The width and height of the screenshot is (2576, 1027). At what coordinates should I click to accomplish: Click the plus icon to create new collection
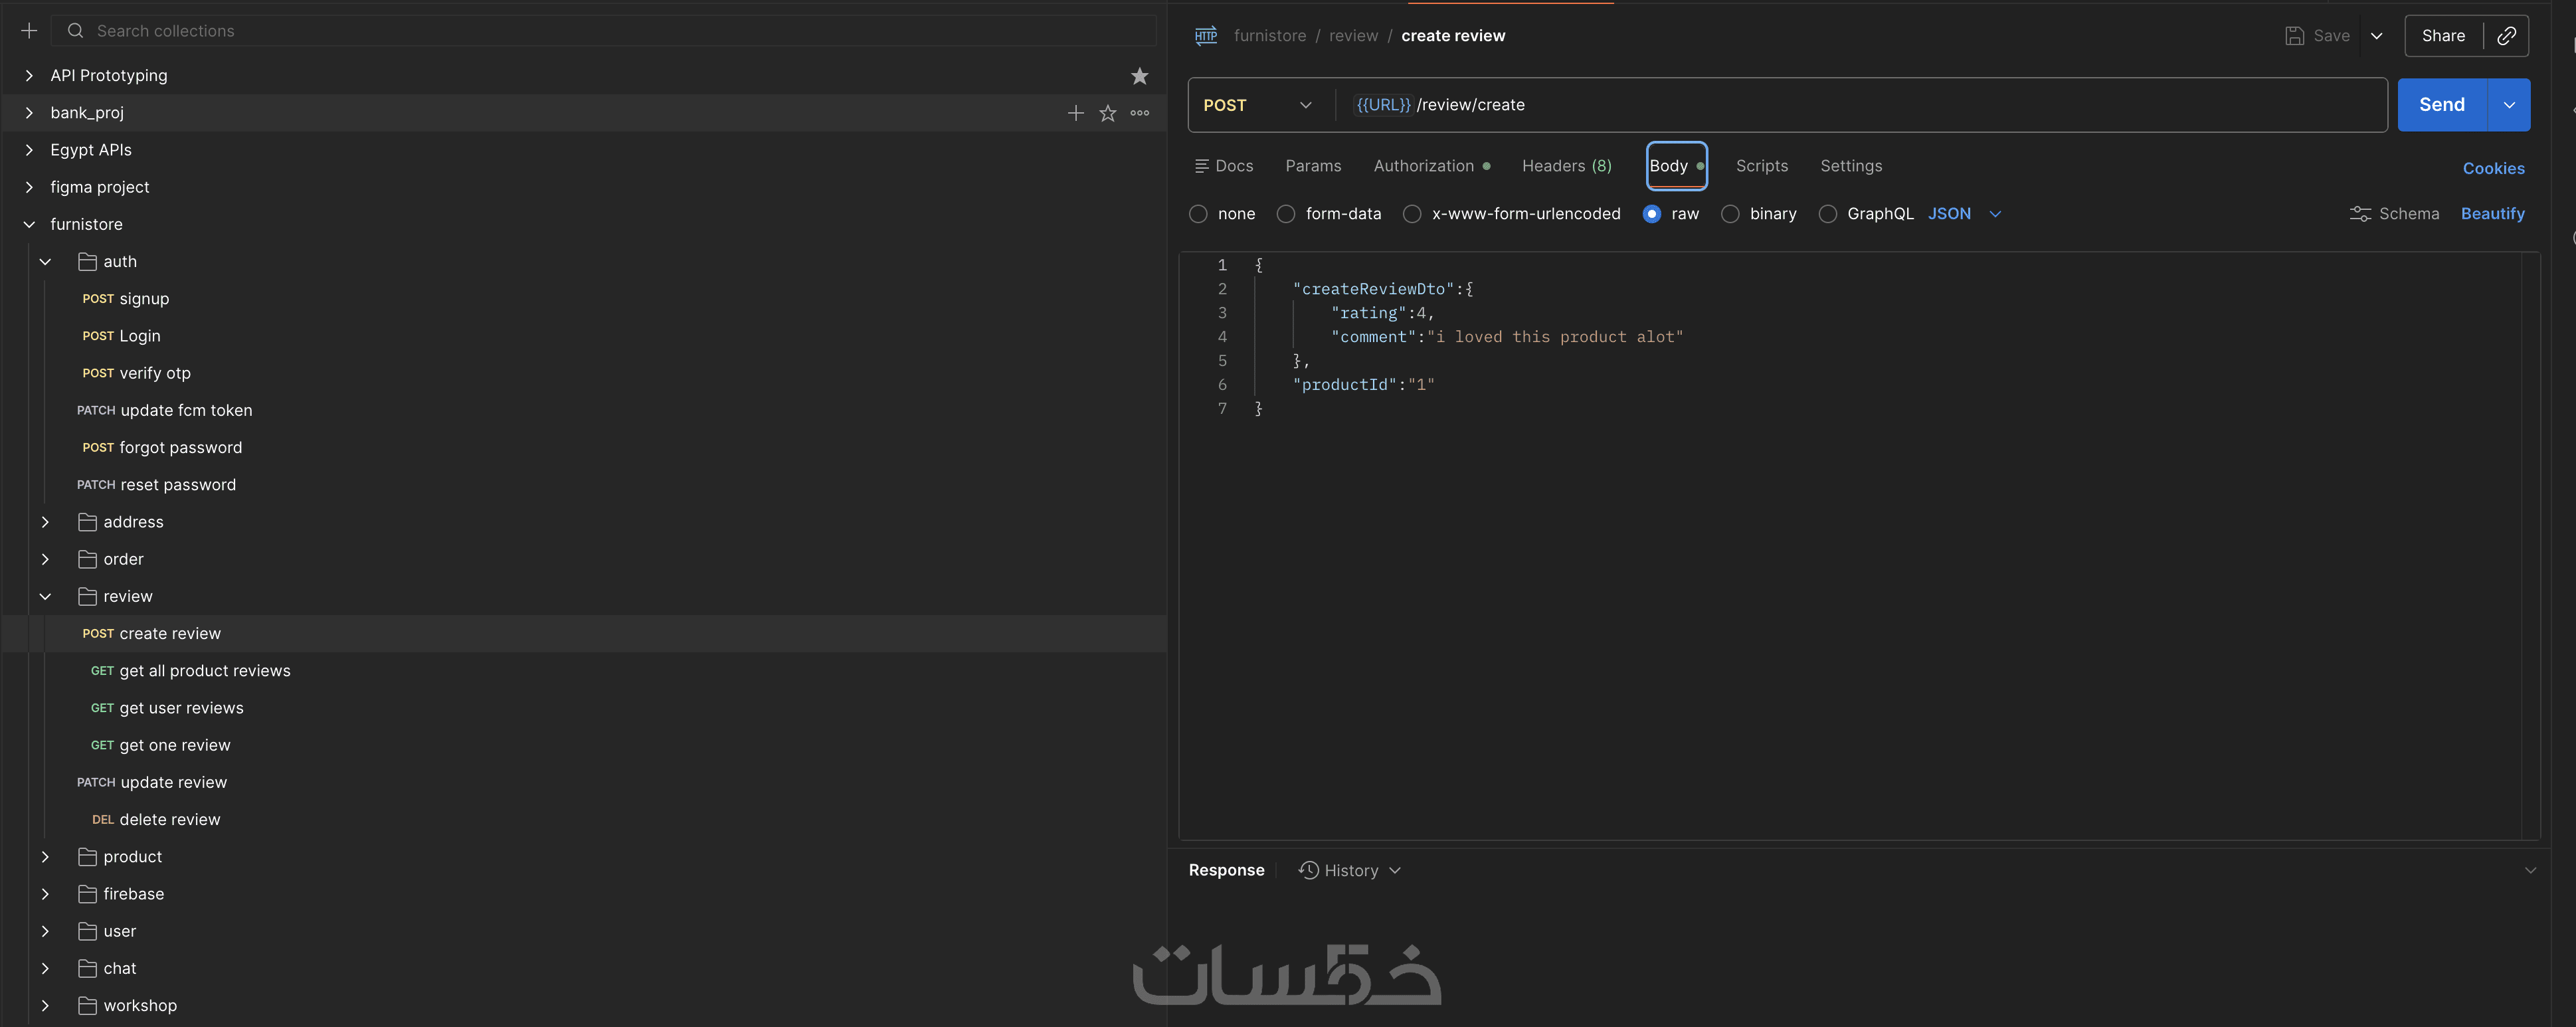[x=29, y=31]
